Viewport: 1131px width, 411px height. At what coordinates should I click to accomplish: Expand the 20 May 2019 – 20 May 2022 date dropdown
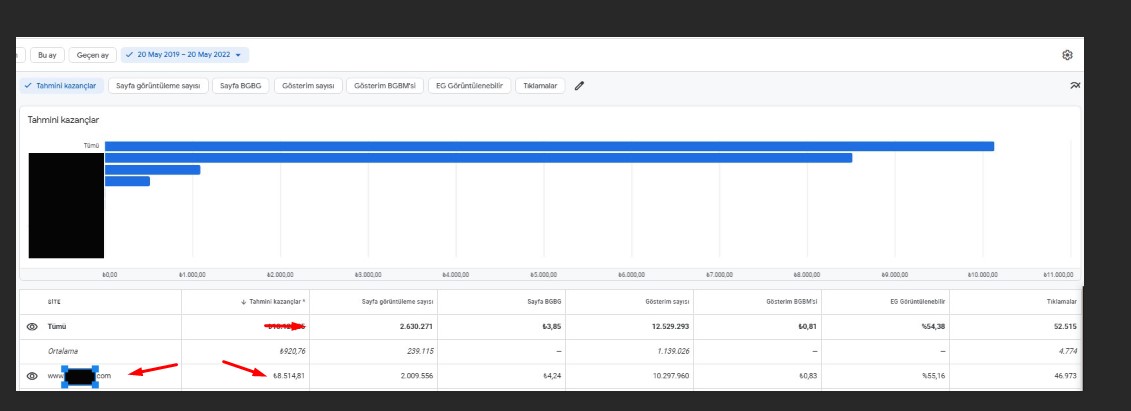(185, 55)
